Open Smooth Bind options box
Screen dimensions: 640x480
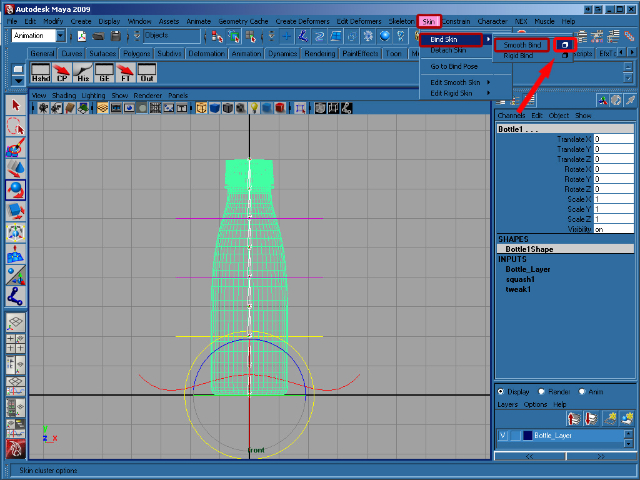click(x=565, y=45)
